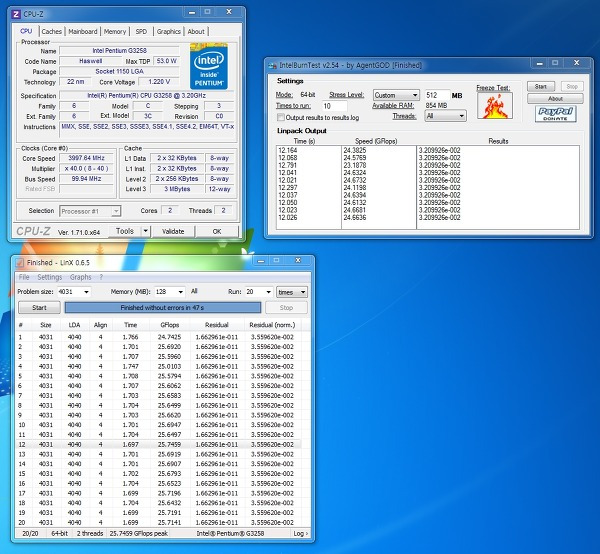
Task: Click the GFlops column header in LinX
Action: point(170,325)
